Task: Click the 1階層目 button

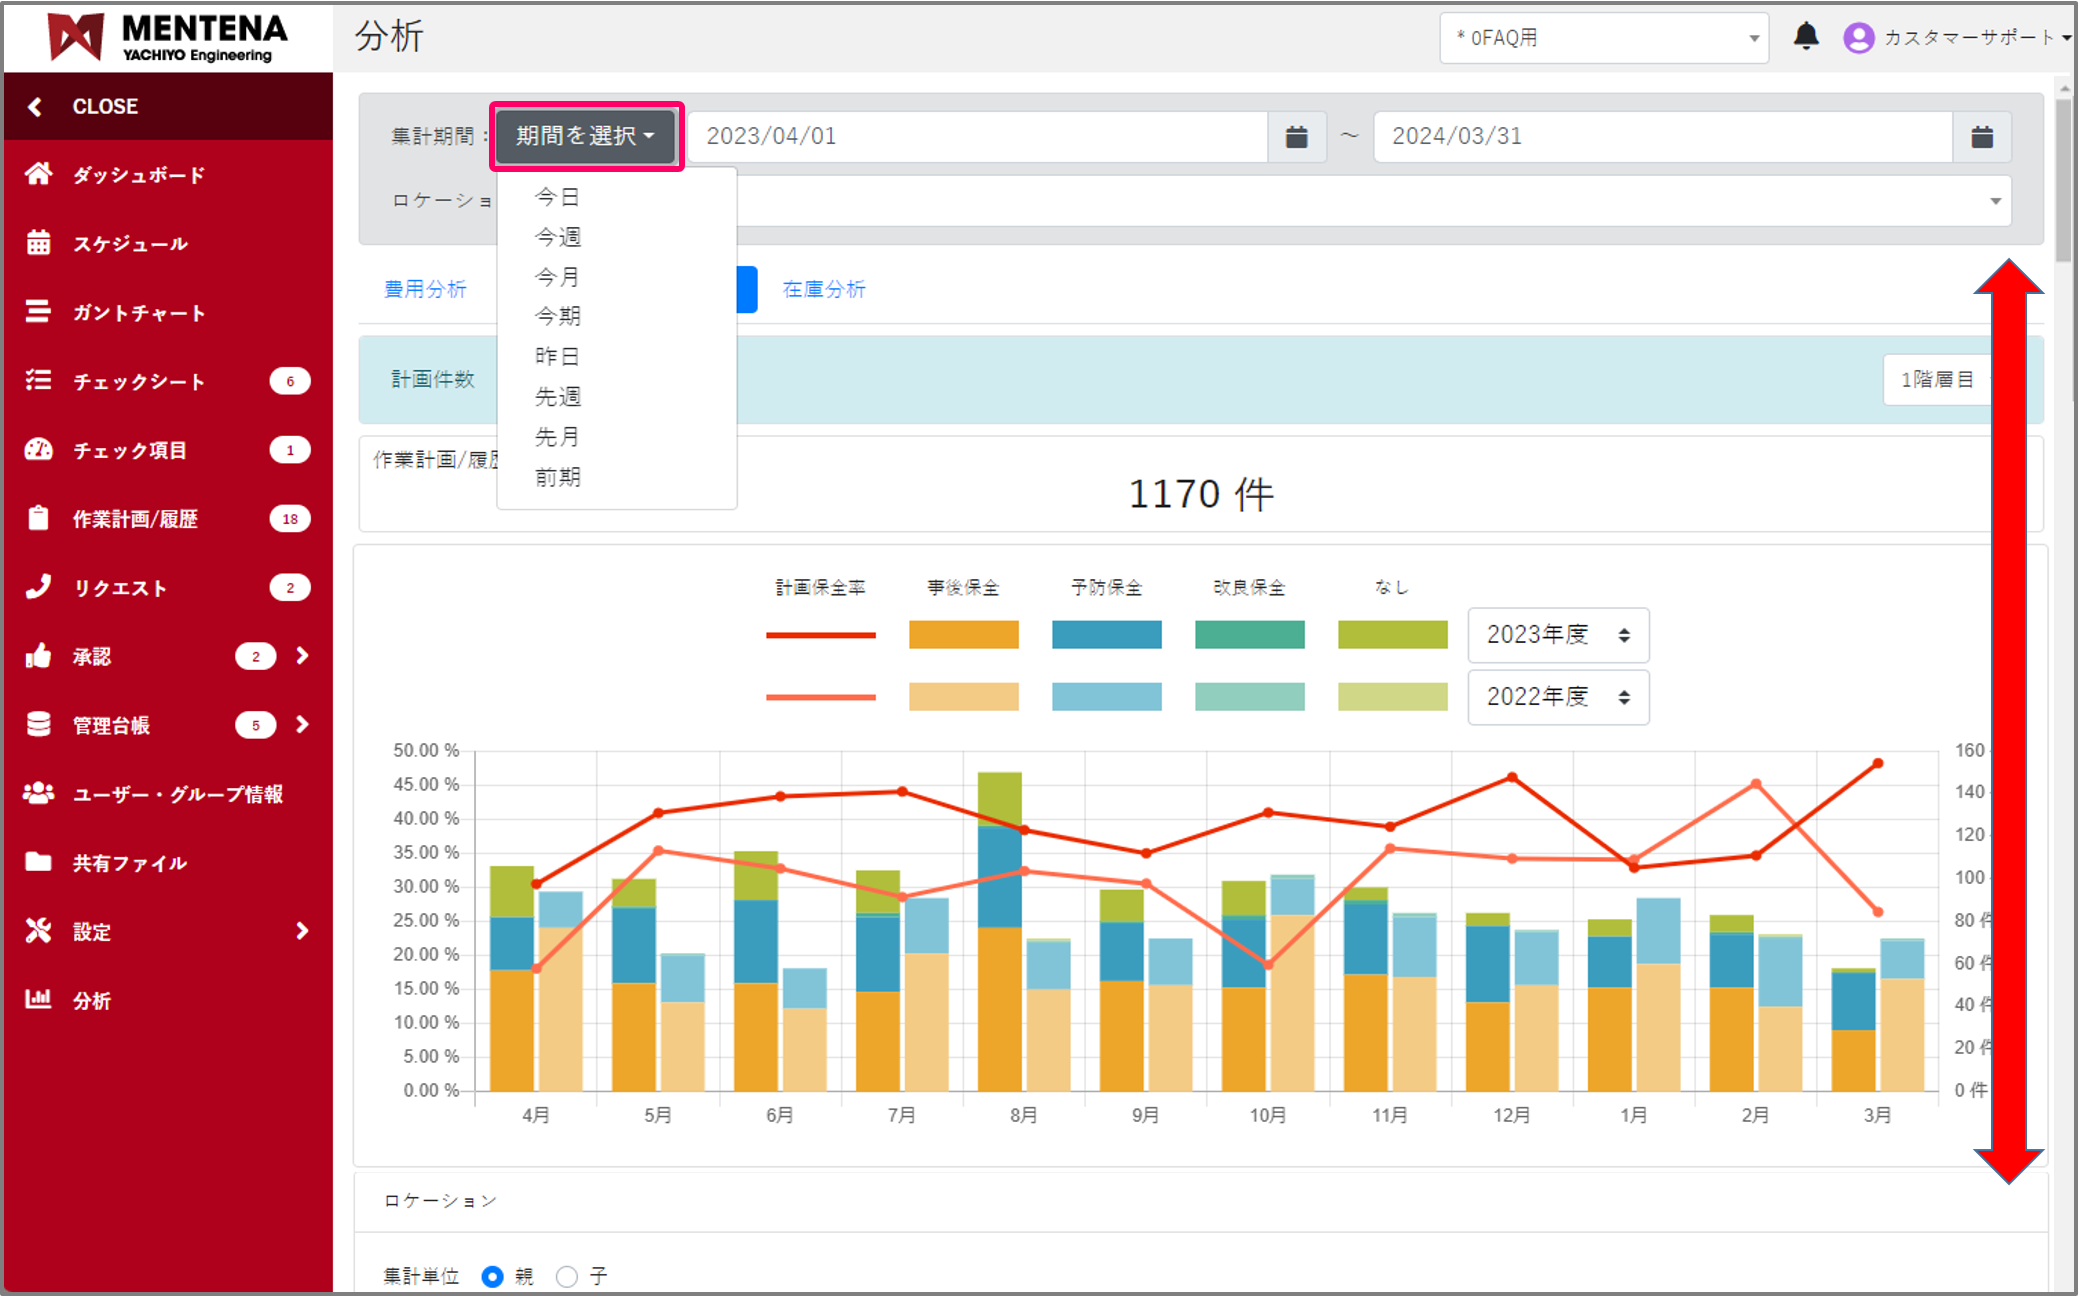Action: pyautogui.click(x=1936, y=379)
